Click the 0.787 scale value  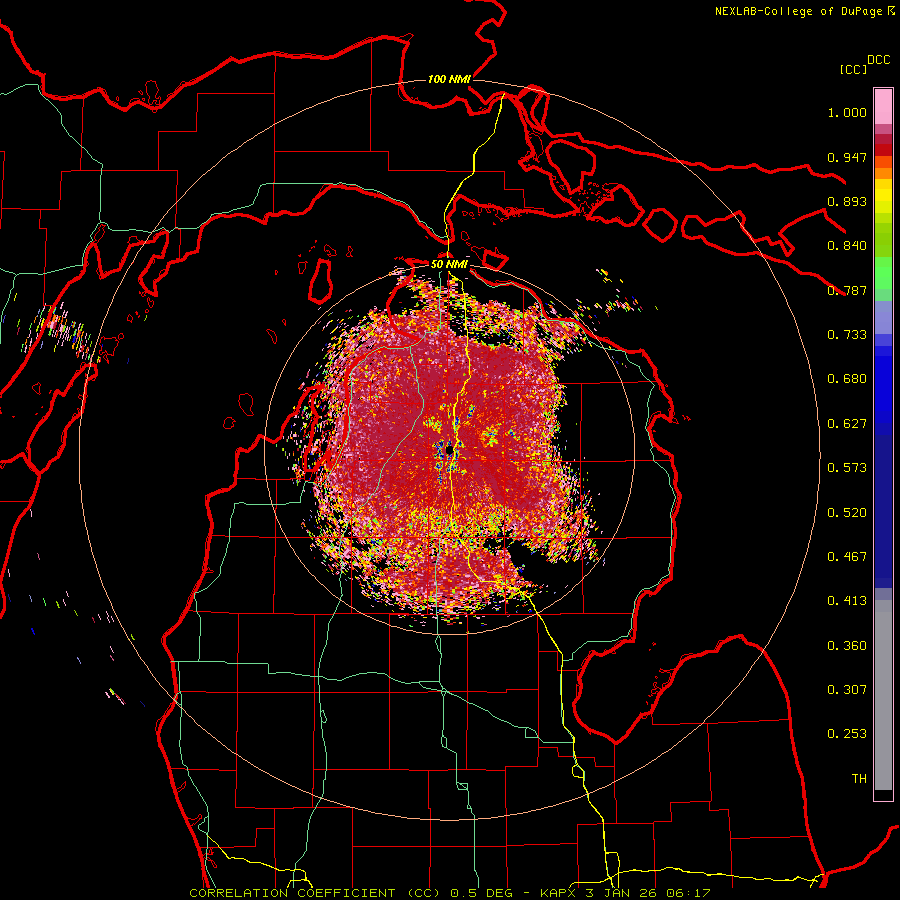point(847,290)
